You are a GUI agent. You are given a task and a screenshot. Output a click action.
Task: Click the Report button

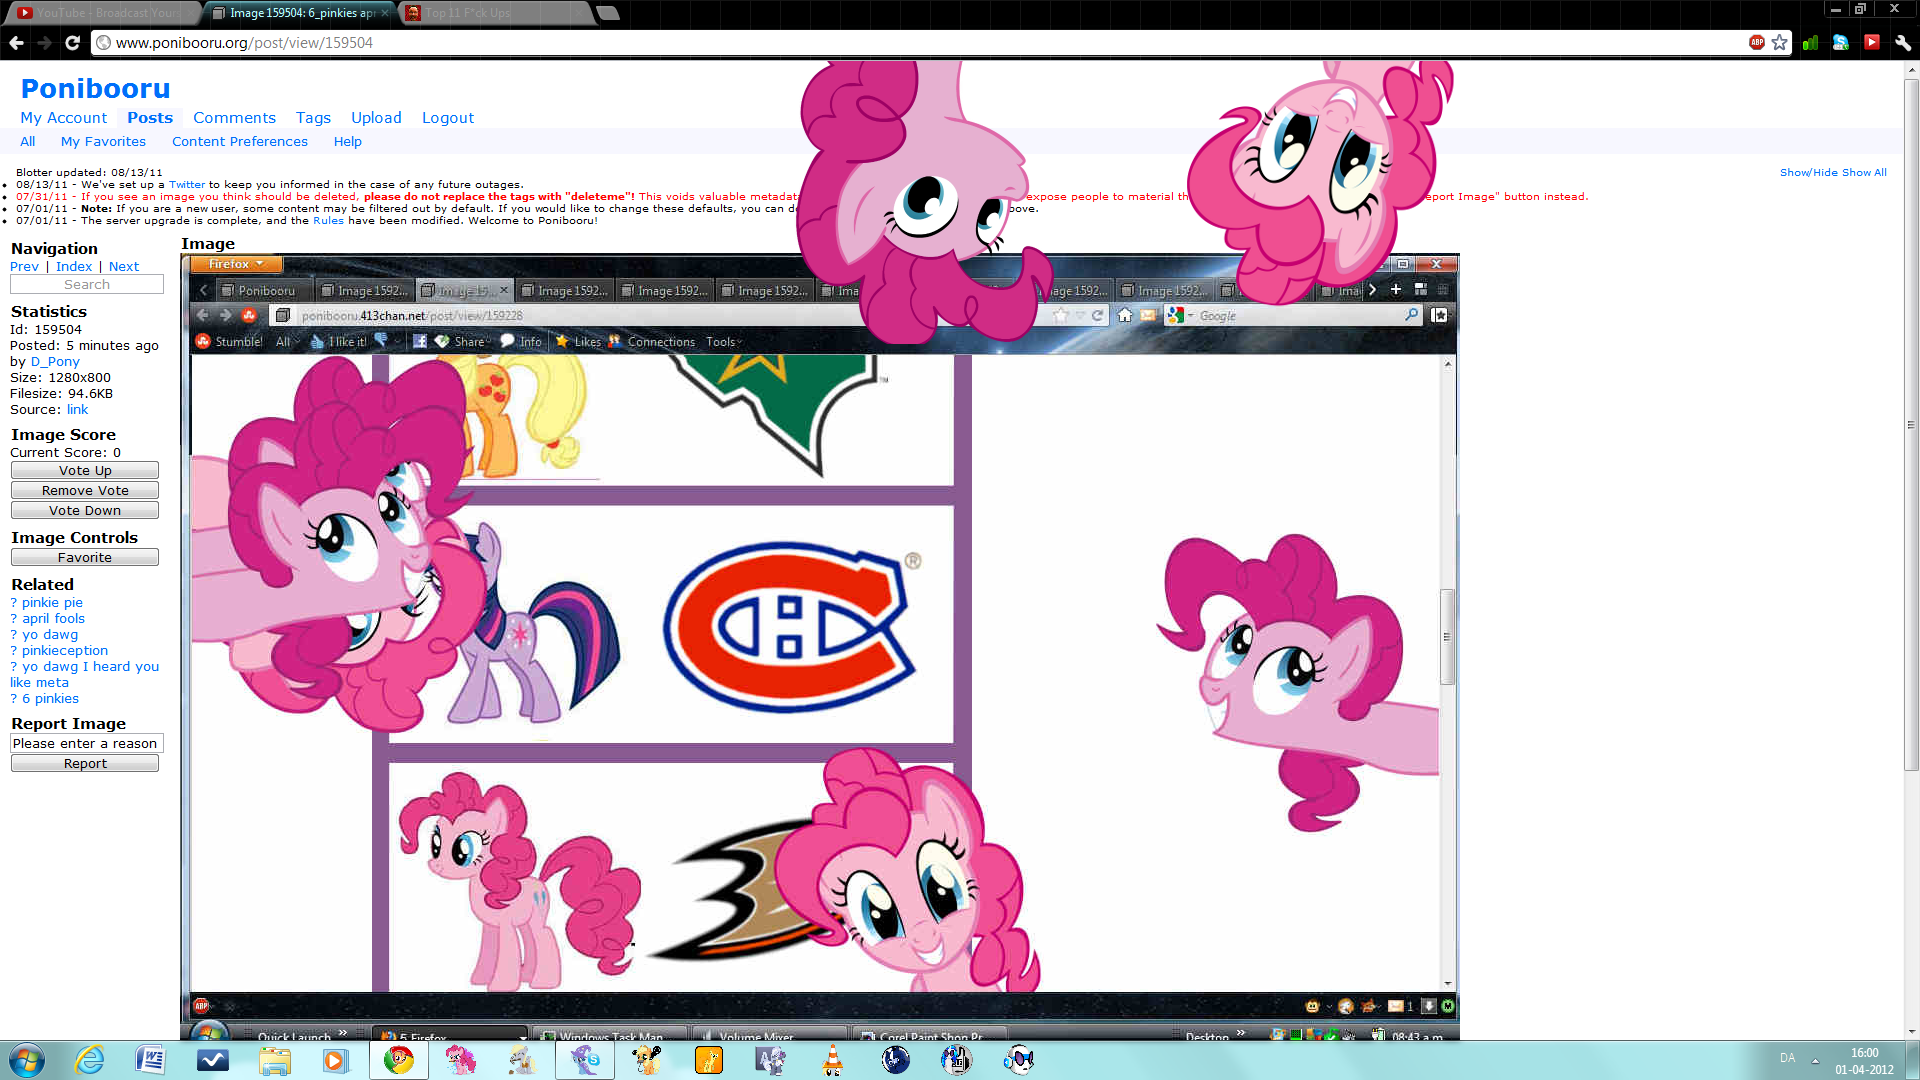[x=85, y=764]
